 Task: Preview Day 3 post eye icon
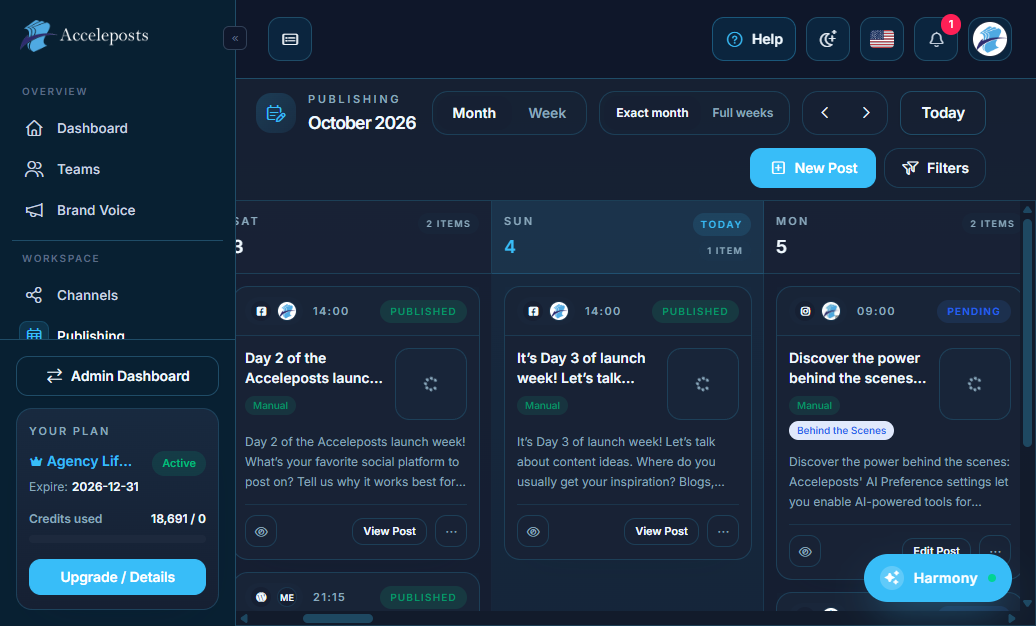pos(533,531)
